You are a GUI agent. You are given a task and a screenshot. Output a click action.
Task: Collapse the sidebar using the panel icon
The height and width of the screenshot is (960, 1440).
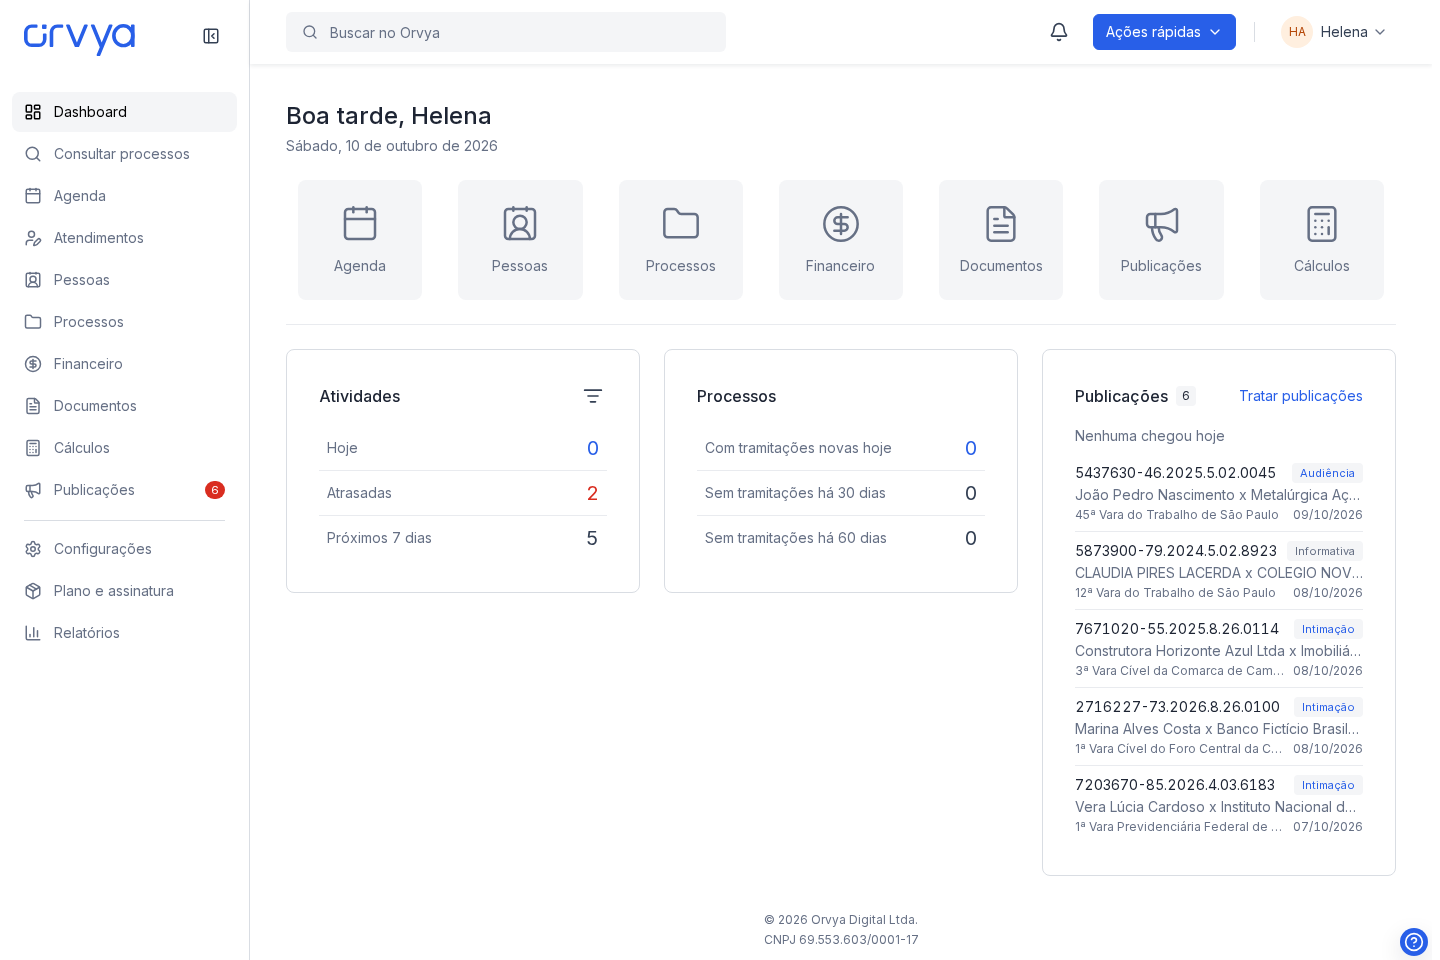tap(211, 36)
